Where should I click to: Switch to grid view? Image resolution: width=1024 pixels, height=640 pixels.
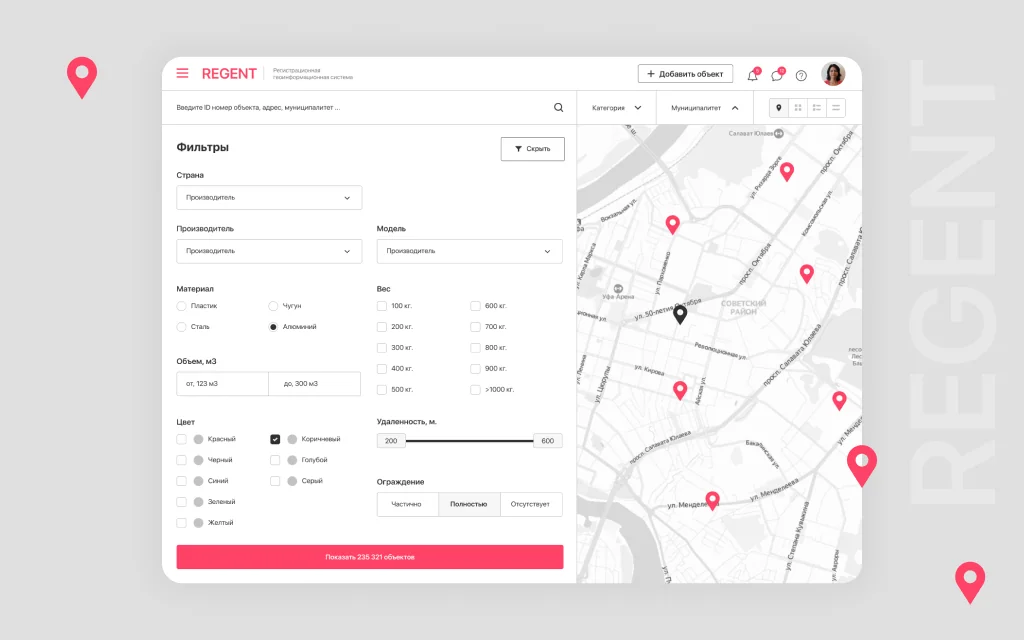click(798, 108)
